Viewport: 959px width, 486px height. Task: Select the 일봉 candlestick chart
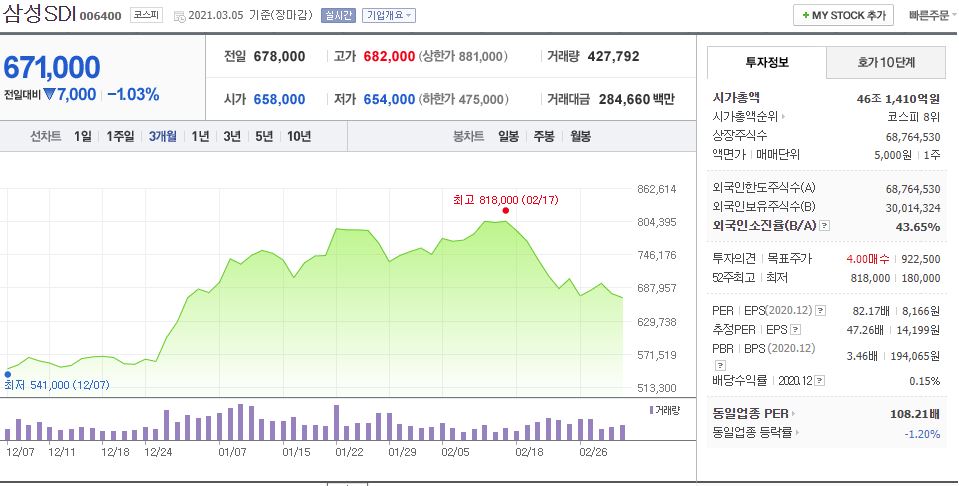click(508, 136)
